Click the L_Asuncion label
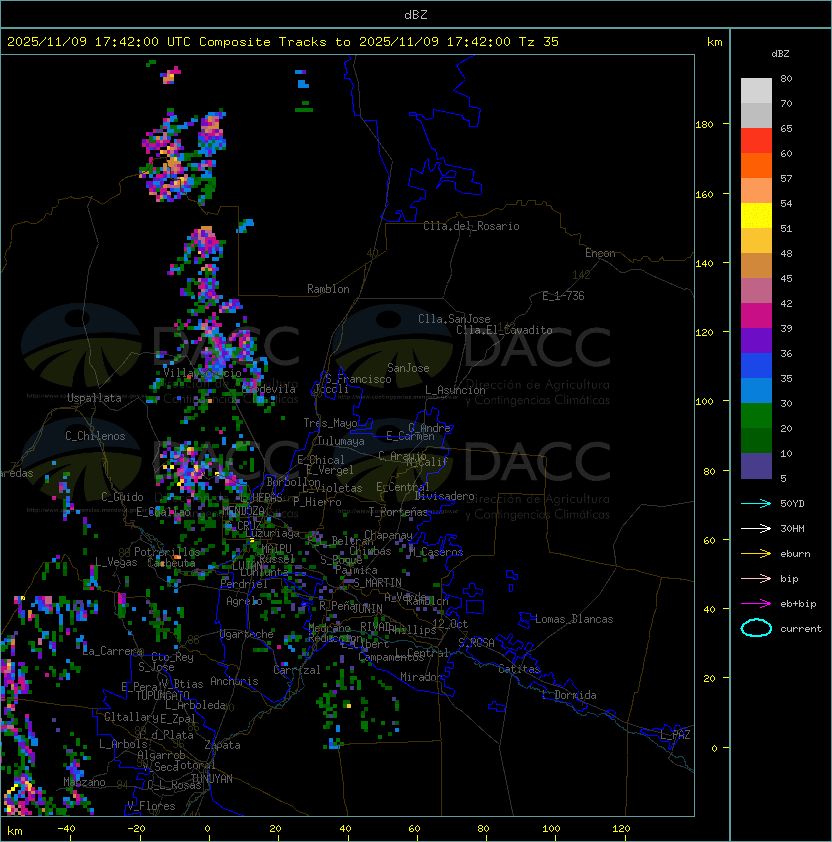 pos(455,390)
